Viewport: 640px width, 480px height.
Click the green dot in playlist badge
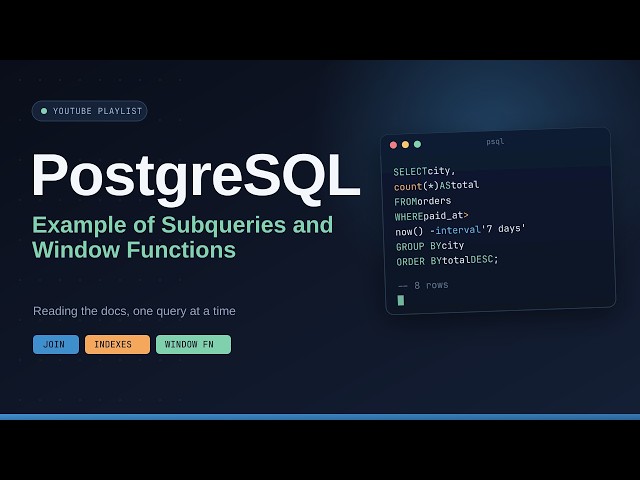click(44, 111)
